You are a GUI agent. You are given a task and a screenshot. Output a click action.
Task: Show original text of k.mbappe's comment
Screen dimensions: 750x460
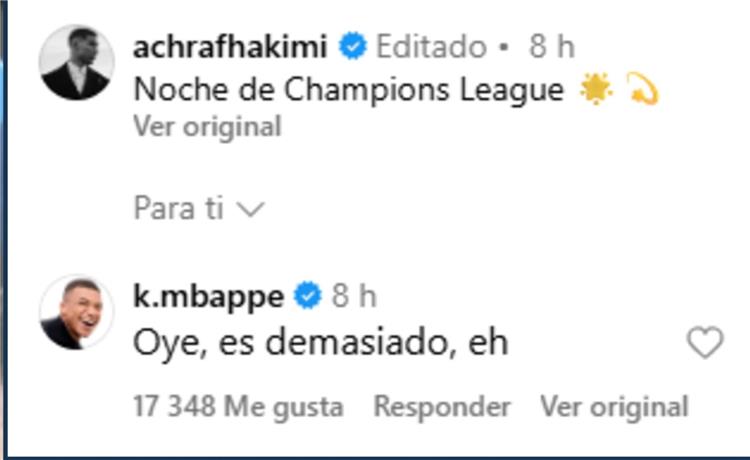tap(614, 407)
